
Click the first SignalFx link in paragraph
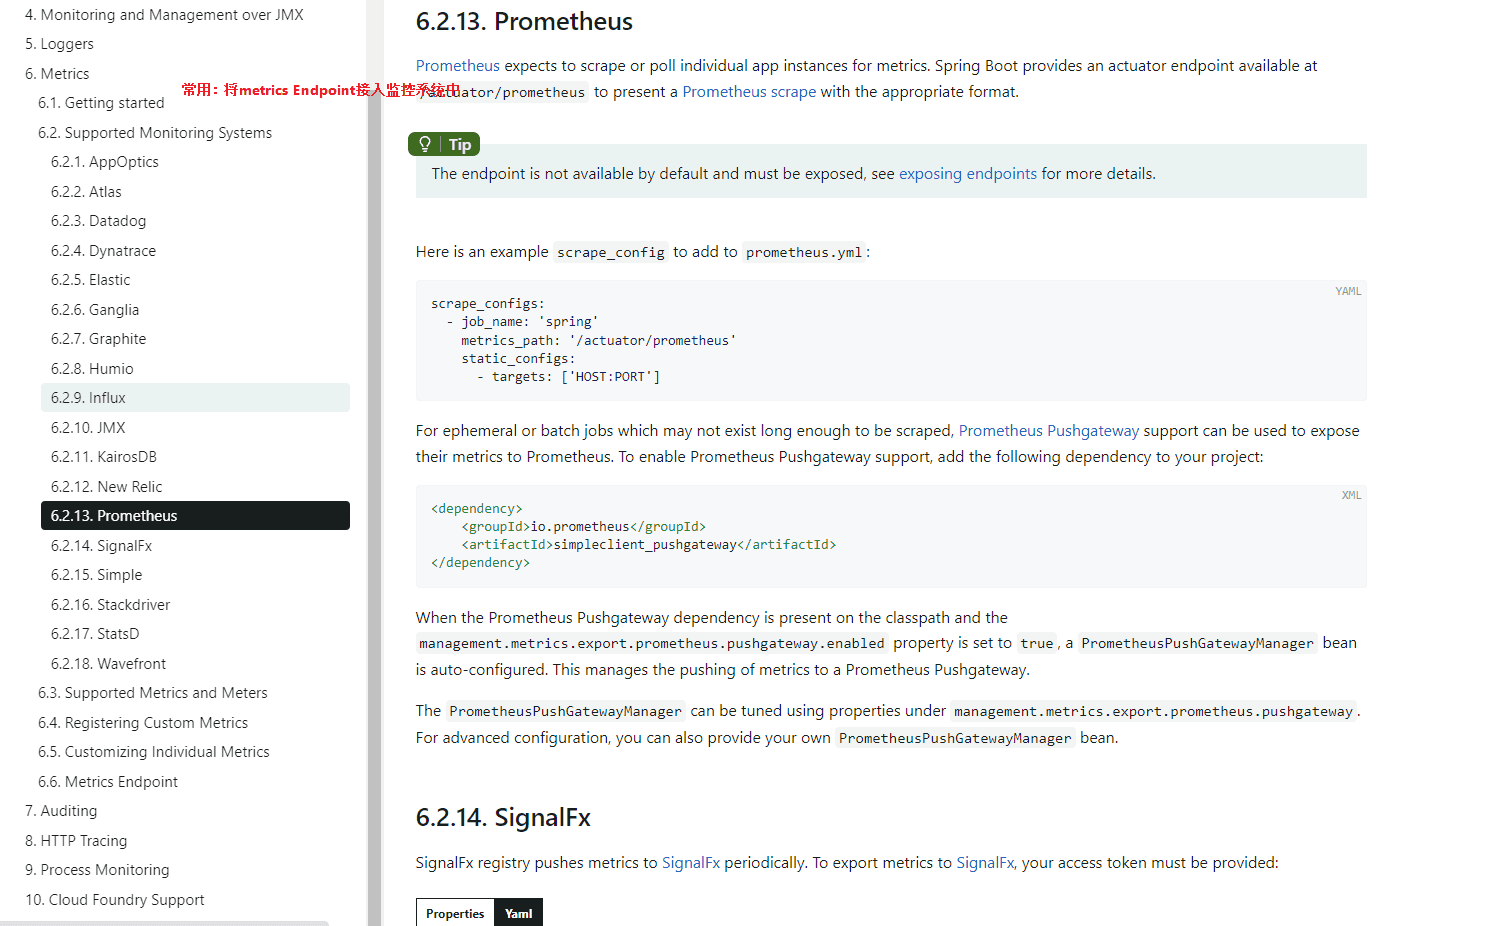[690, 863]
